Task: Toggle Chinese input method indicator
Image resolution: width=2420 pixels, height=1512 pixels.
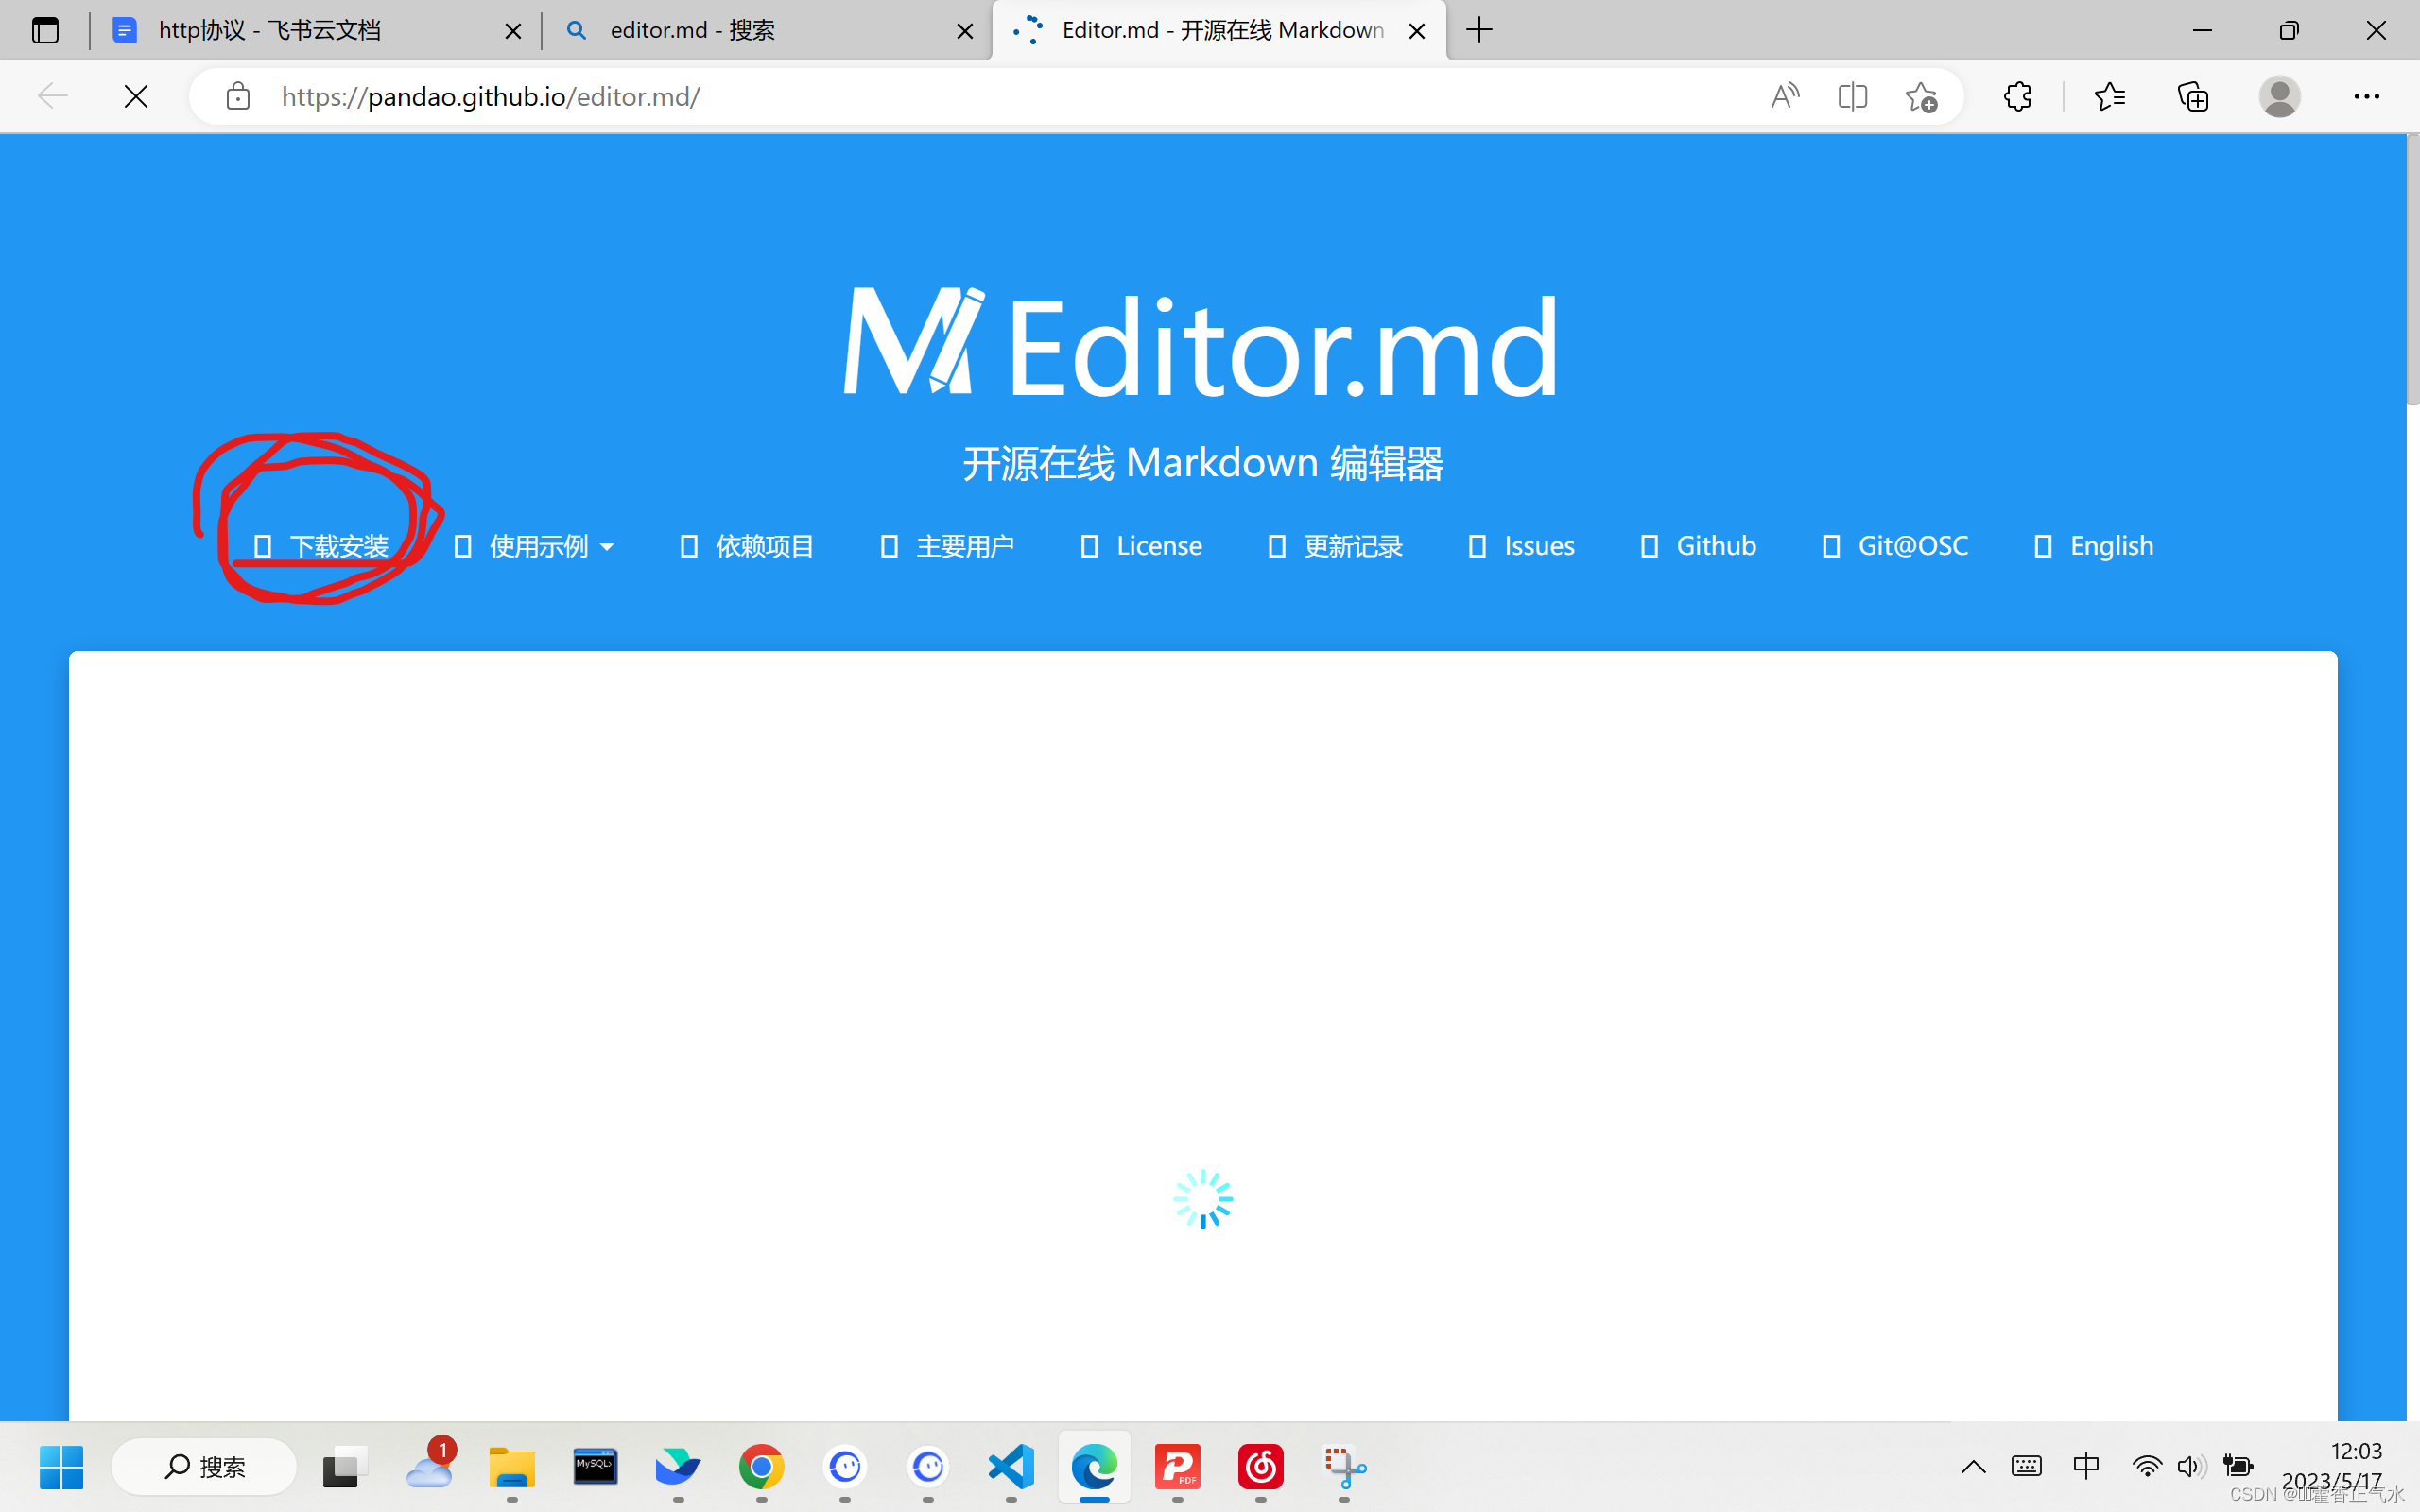Action: [x=2086, y=1466]
